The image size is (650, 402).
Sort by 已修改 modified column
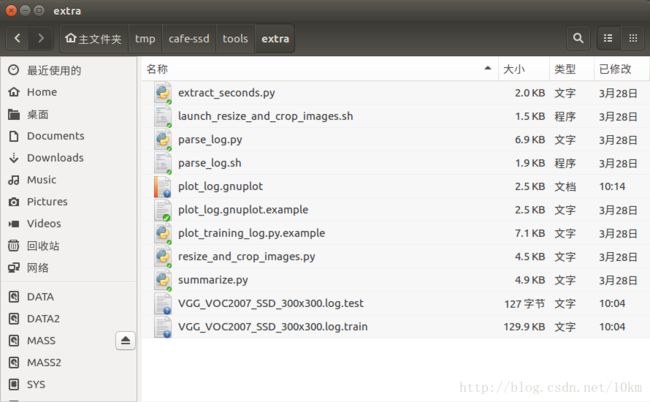pos(621,69)
